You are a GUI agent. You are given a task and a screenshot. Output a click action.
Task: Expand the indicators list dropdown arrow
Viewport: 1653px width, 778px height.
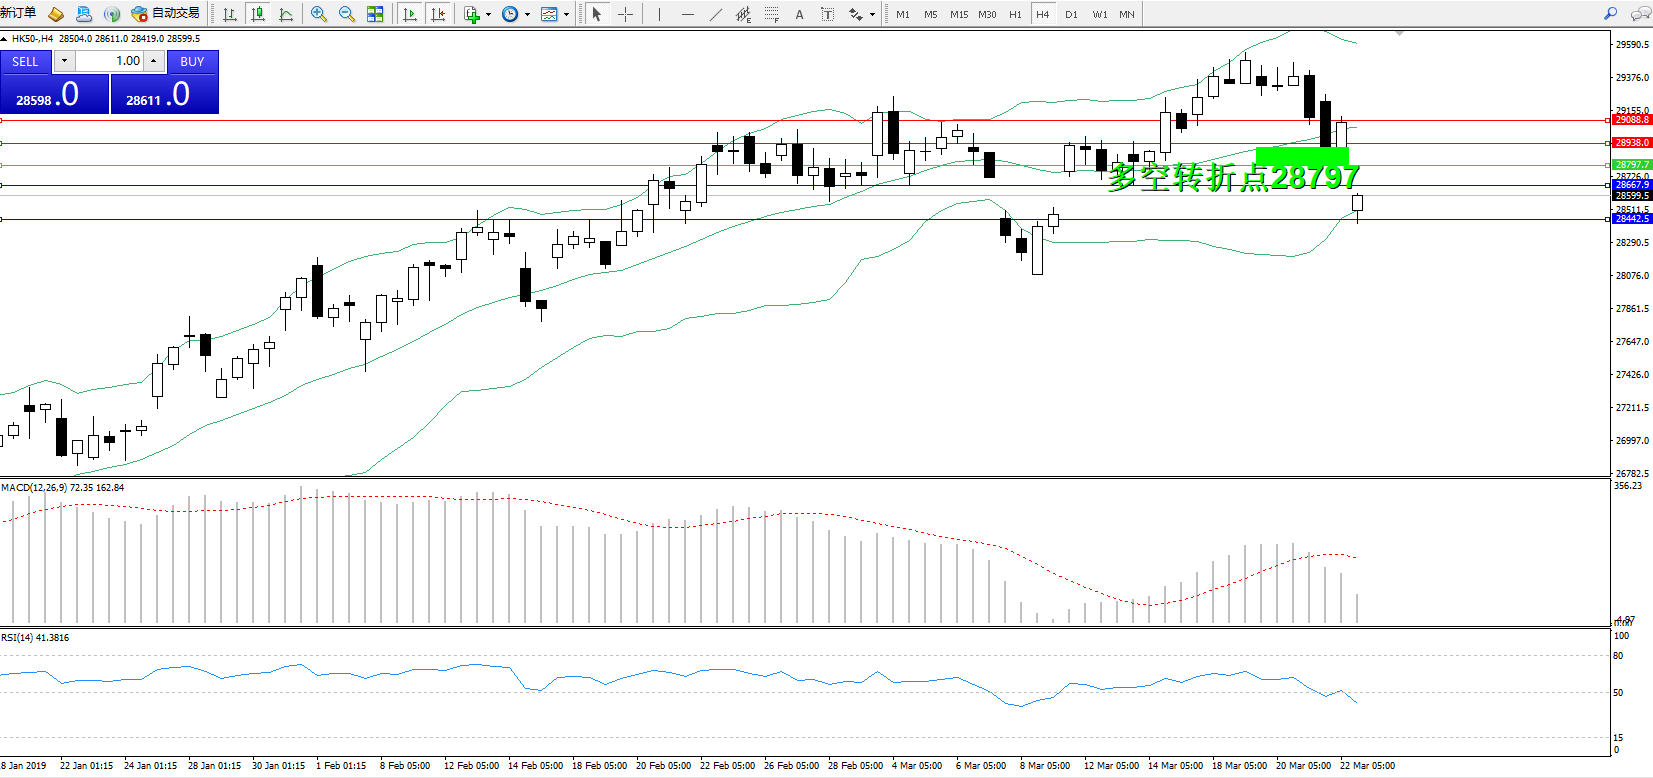tap(488, 15)
